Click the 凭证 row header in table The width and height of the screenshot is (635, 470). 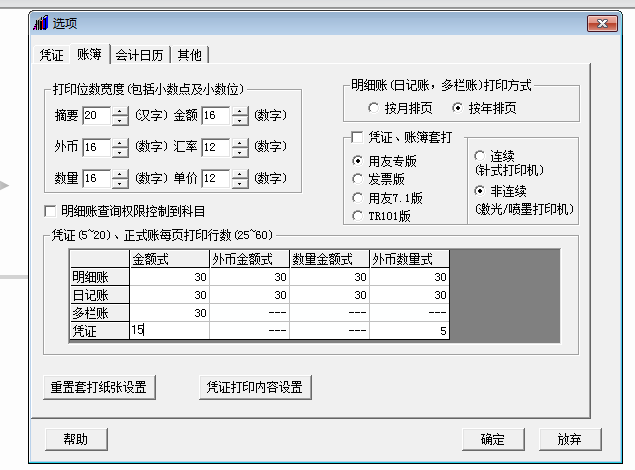(100, 331)
